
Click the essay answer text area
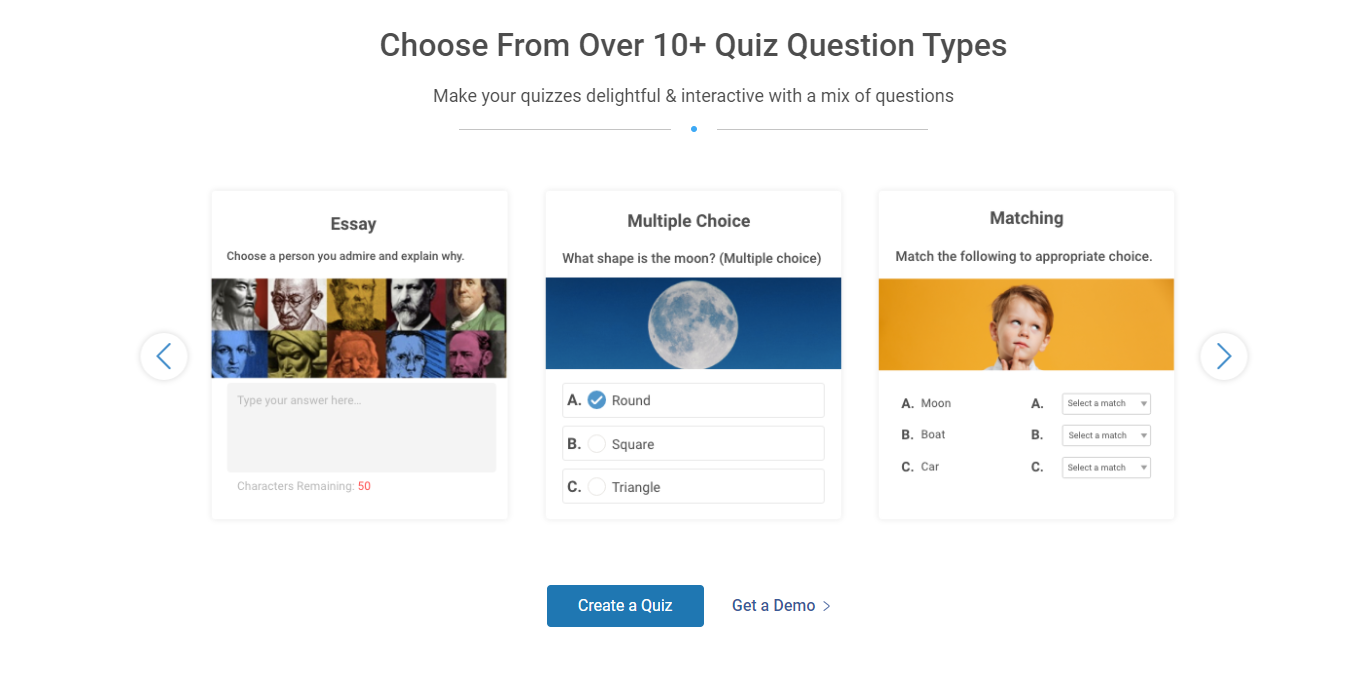click(x=361, y=428)
